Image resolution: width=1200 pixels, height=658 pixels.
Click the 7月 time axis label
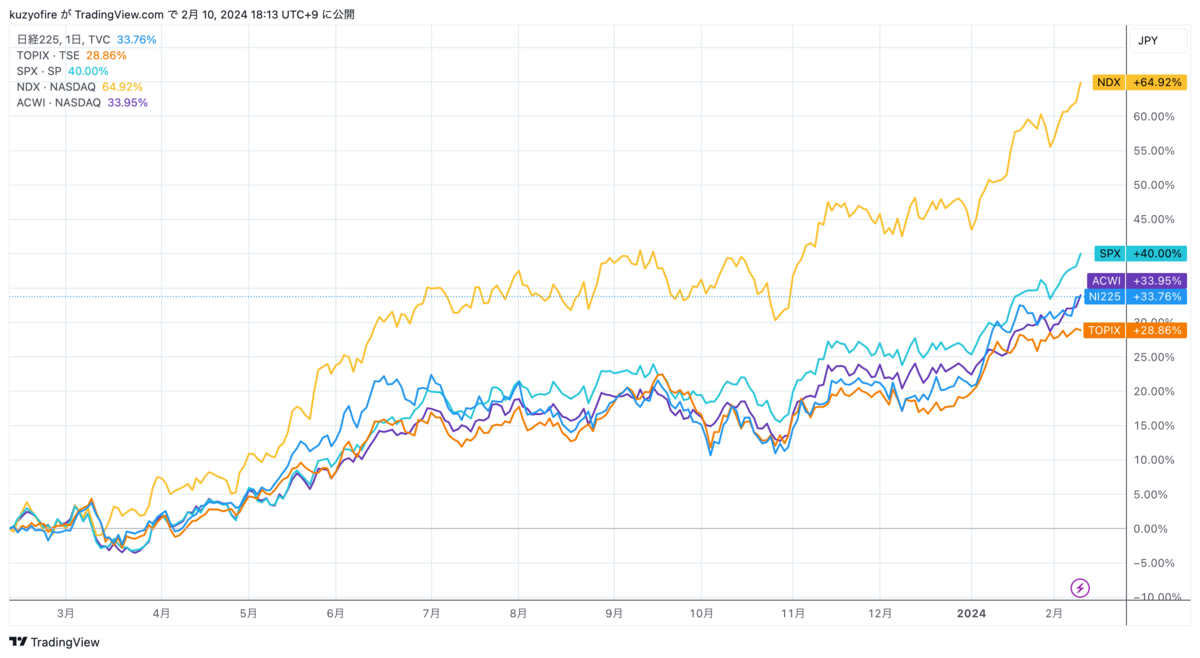pyautogui.click(x=432, y=613)
